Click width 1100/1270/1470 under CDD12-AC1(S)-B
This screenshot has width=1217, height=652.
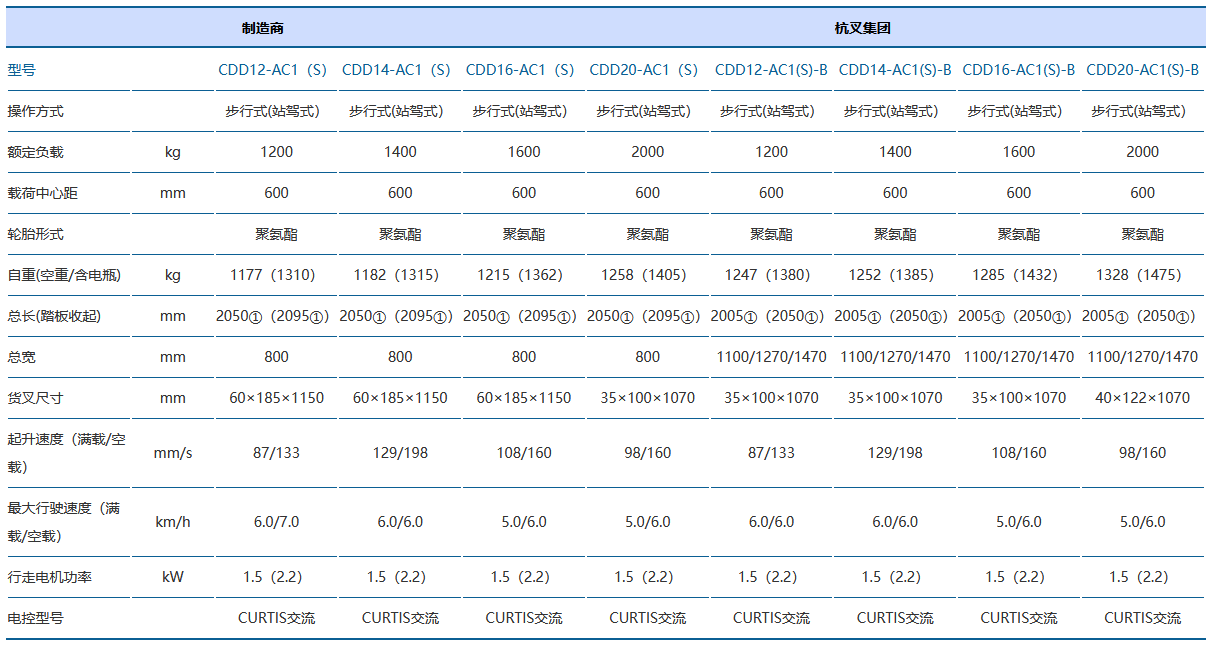(771, 357)
